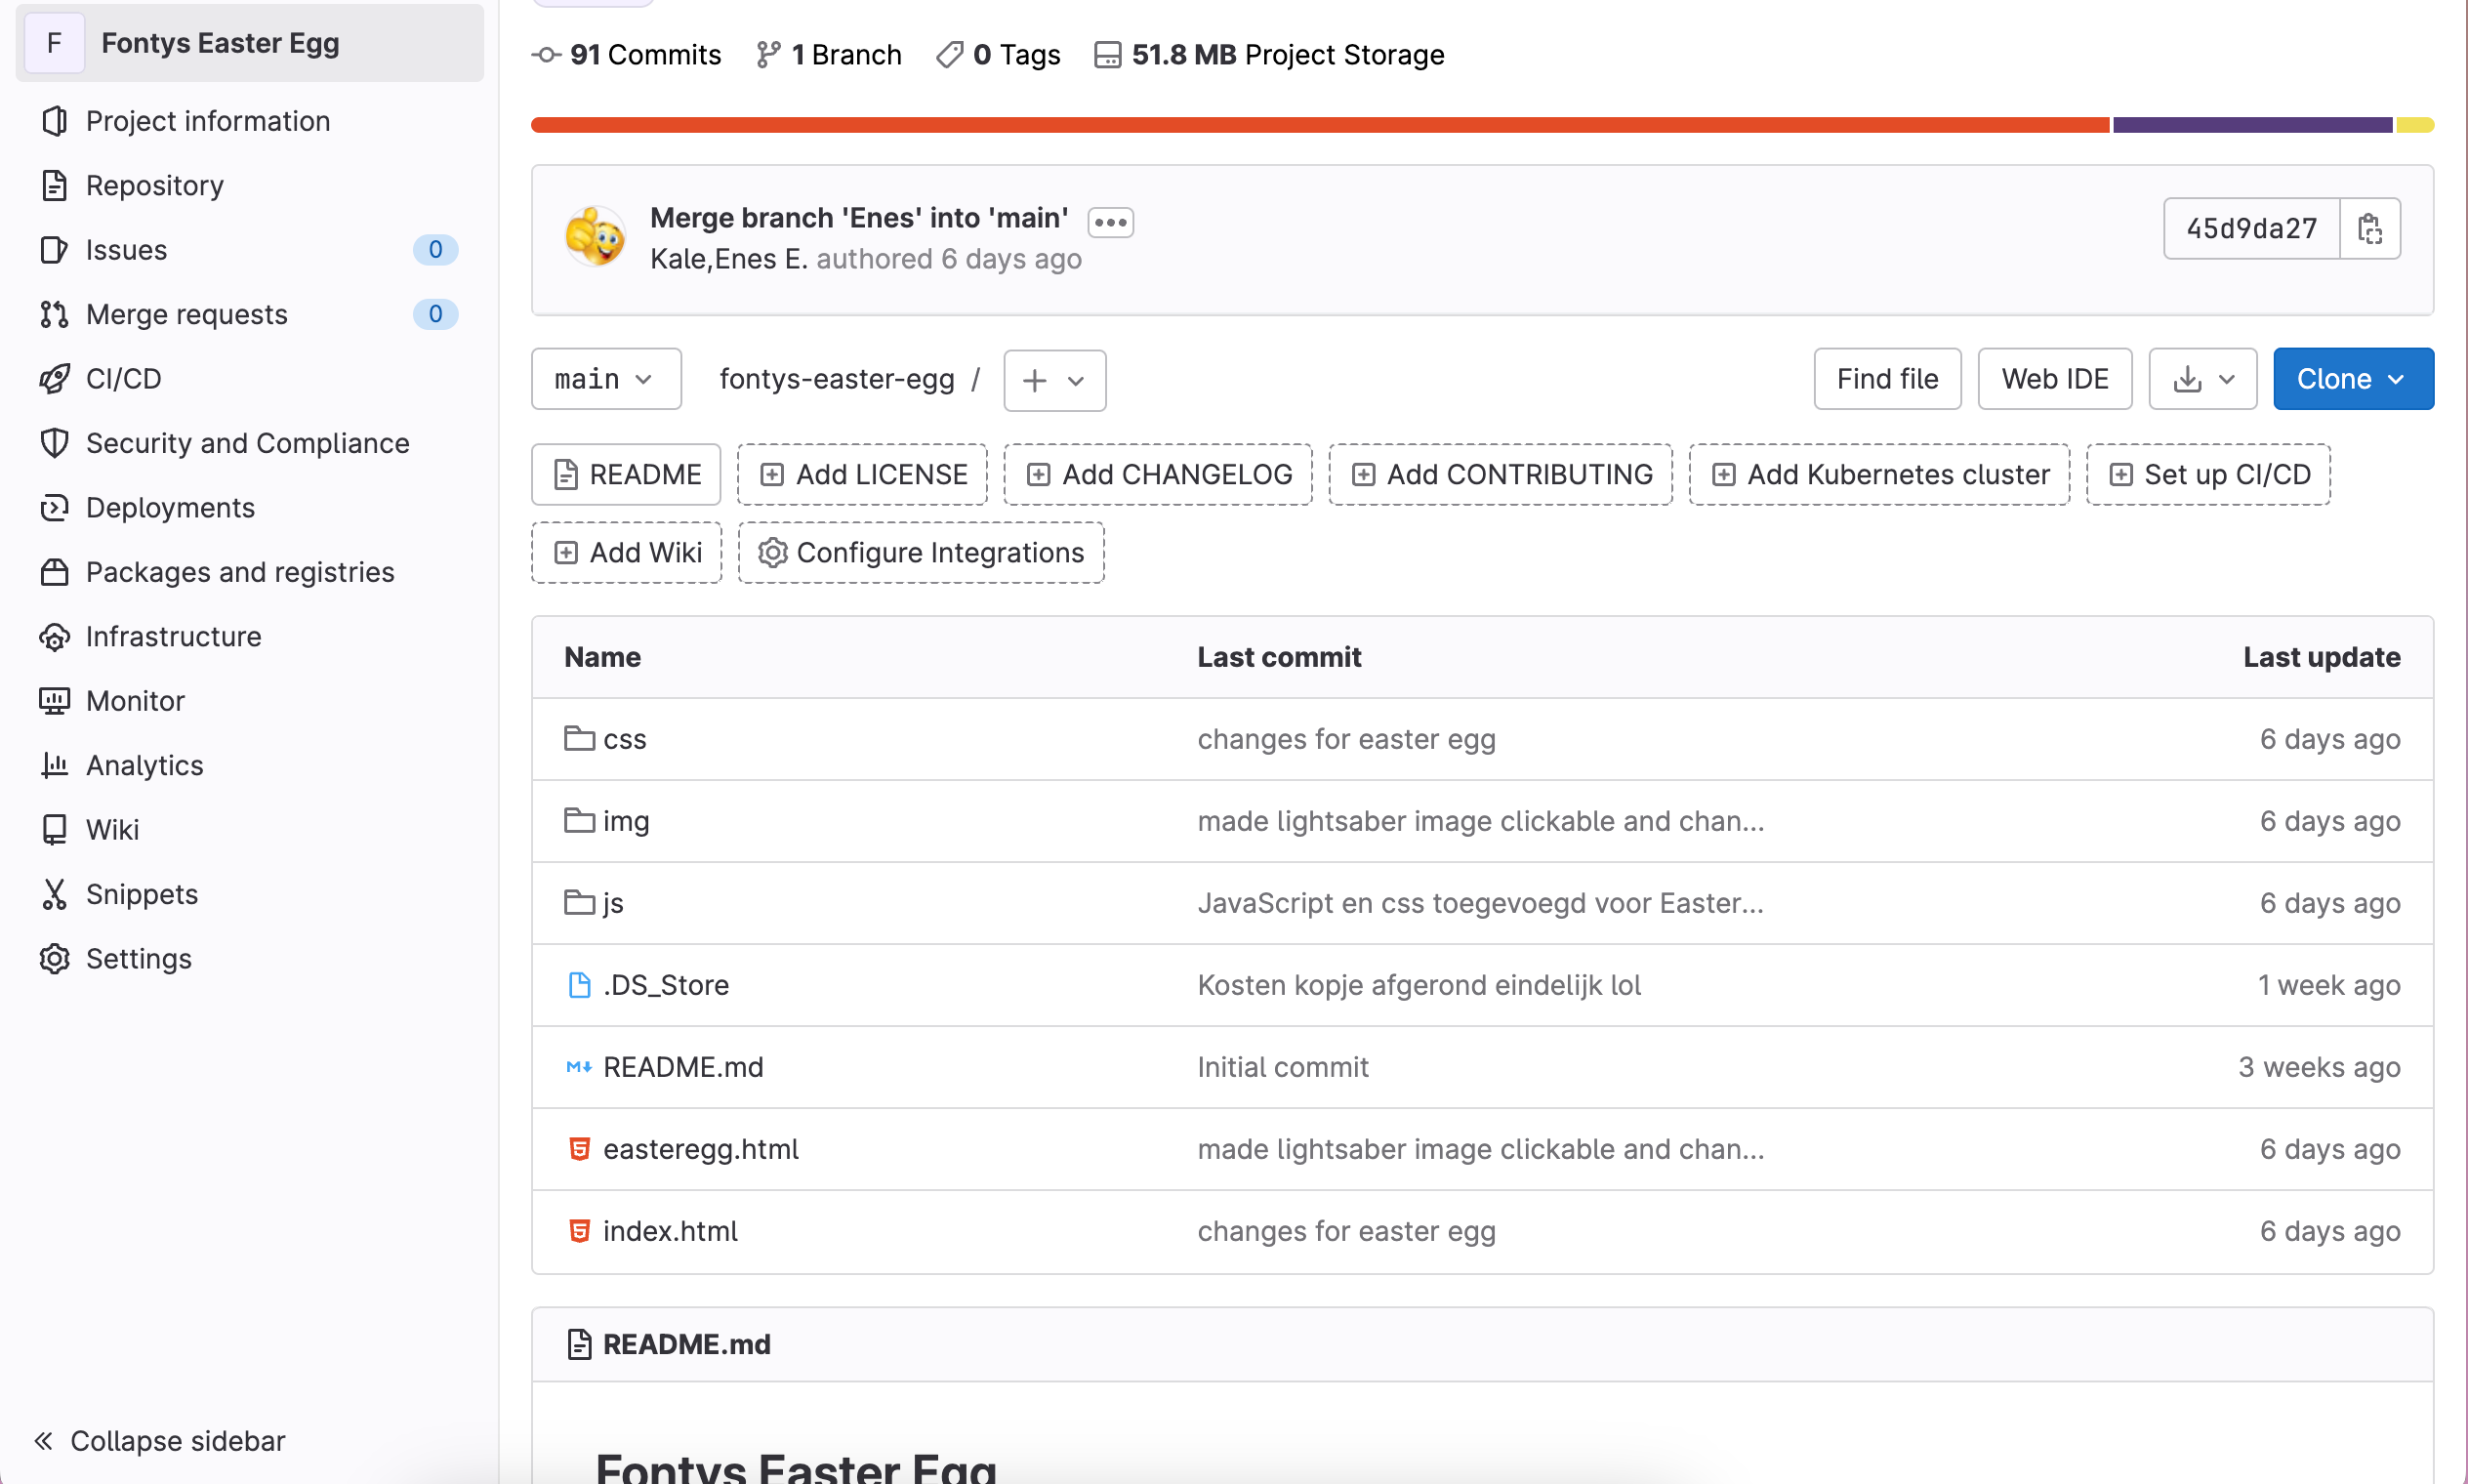This screenshot has height=1484, width=2468.
Task: Click the Monitor icon in sidebar
Action: click(x=54, y=701)
